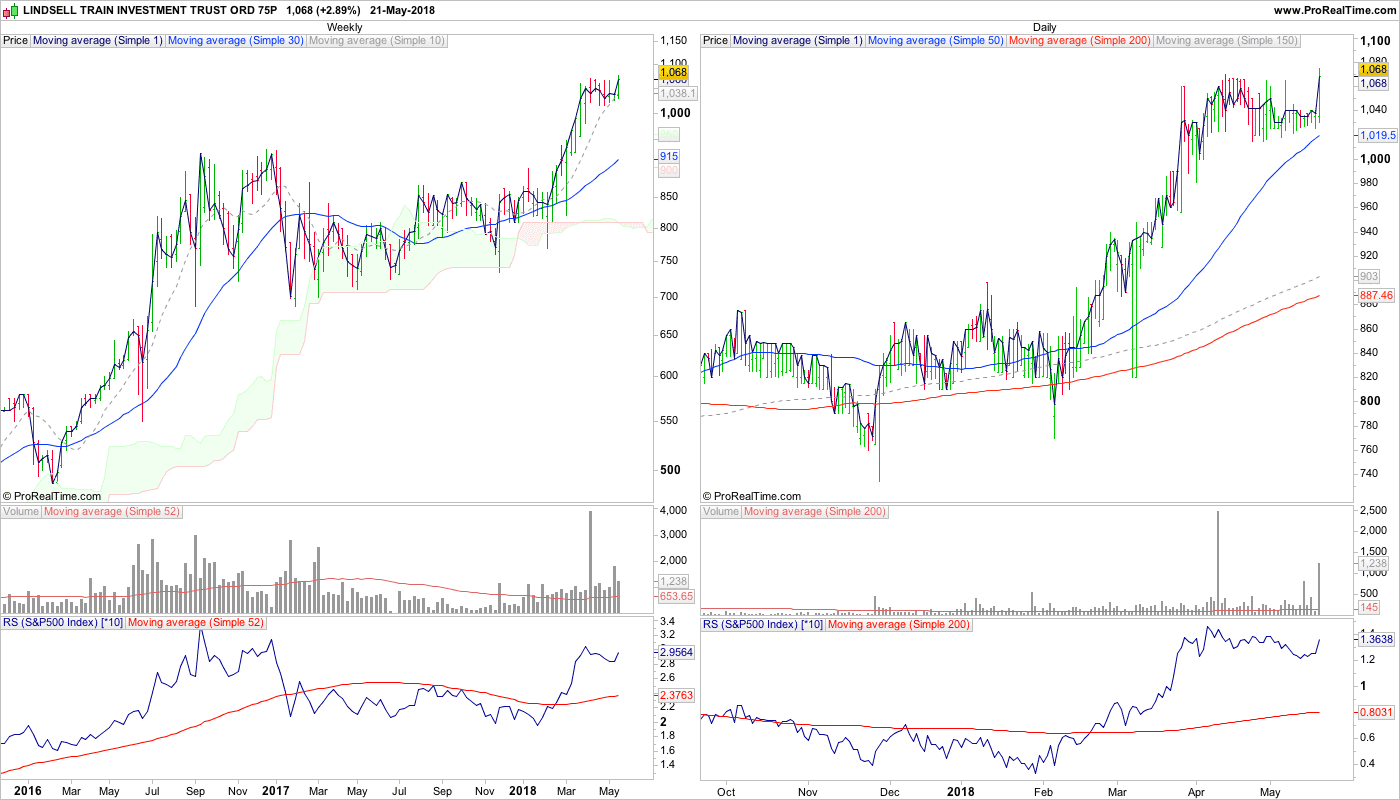Select Moving average (Simple 52) in Weekly volume panel
1400x800 pixels.
[113, 512]
